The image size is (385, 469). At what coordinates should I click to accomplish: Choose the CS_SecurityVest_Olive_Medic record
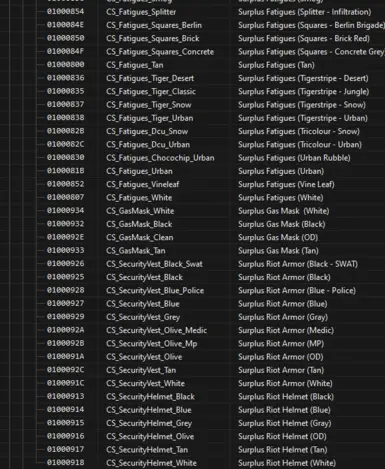pyautogui.click(x=210, y=330)
